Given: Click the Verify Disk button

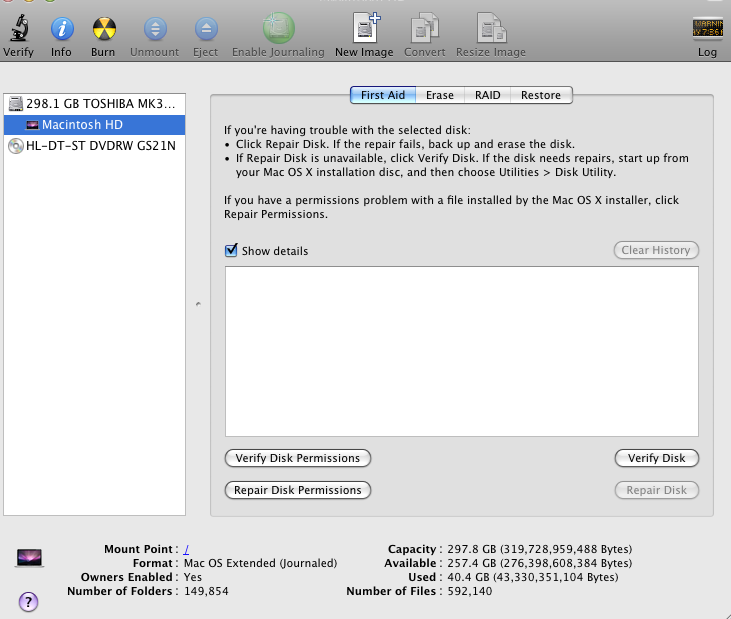Looking at the screenshot, I should [x=656, y=458].
